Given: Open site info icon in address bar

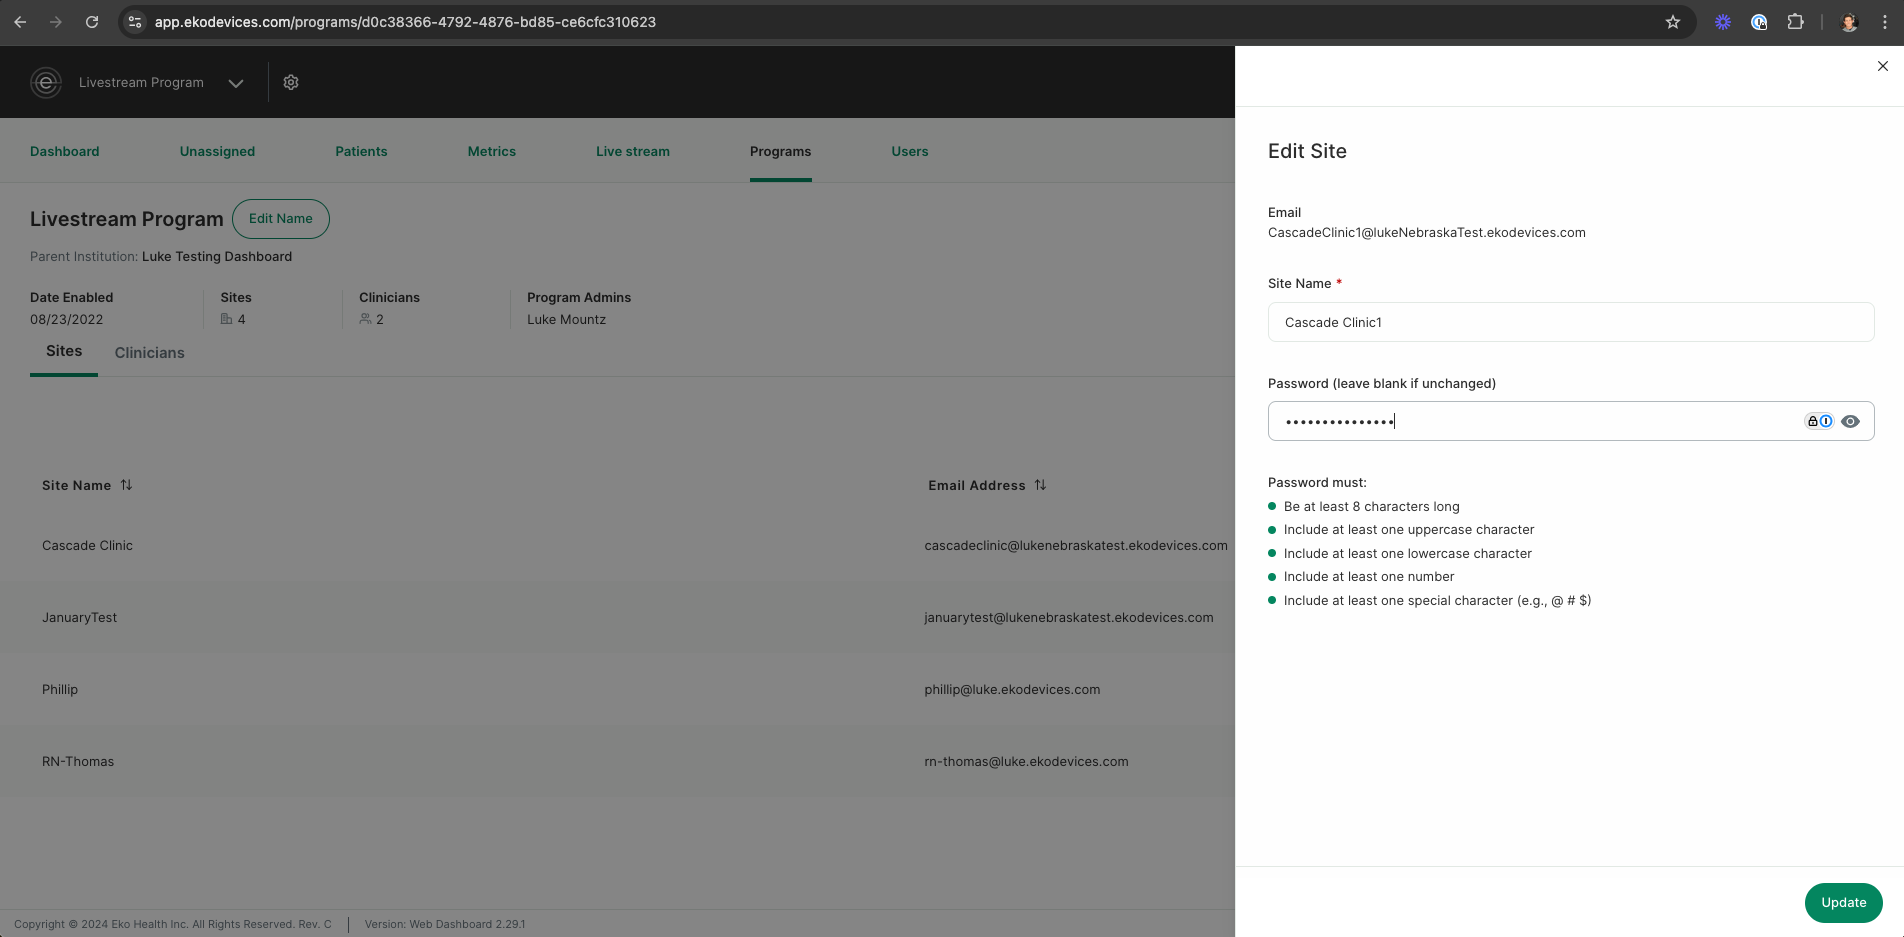Looking at the screenshot, I should [x=135, y=22].
